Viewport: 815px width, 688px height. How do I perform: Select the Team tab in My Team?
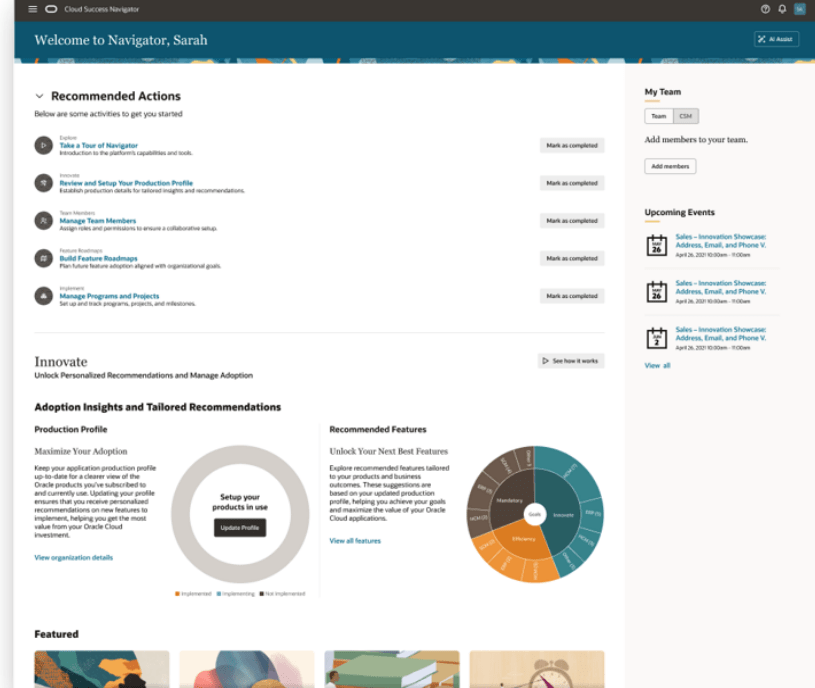[659, 117]
